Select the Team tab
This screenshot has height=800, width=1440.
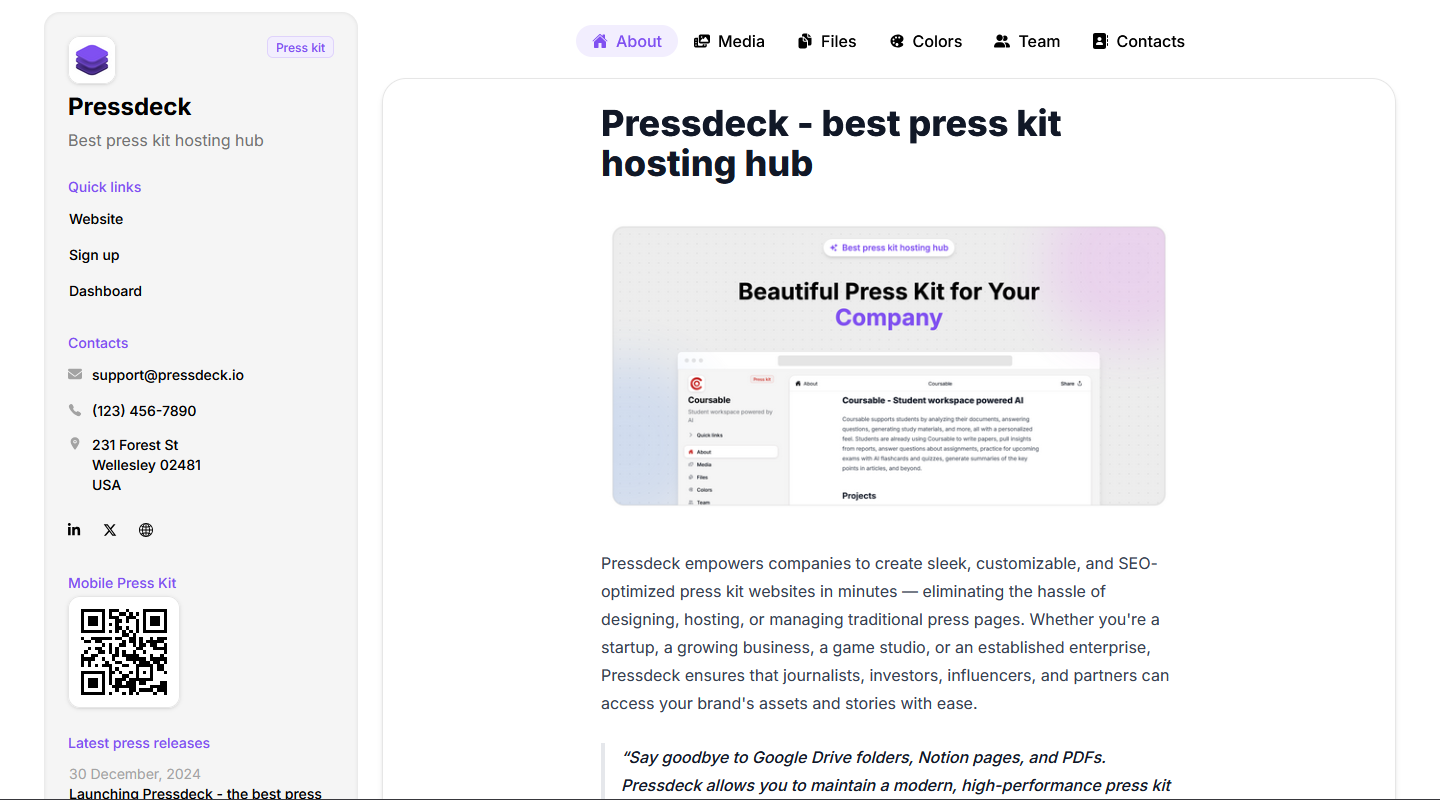coord(1027,41)
